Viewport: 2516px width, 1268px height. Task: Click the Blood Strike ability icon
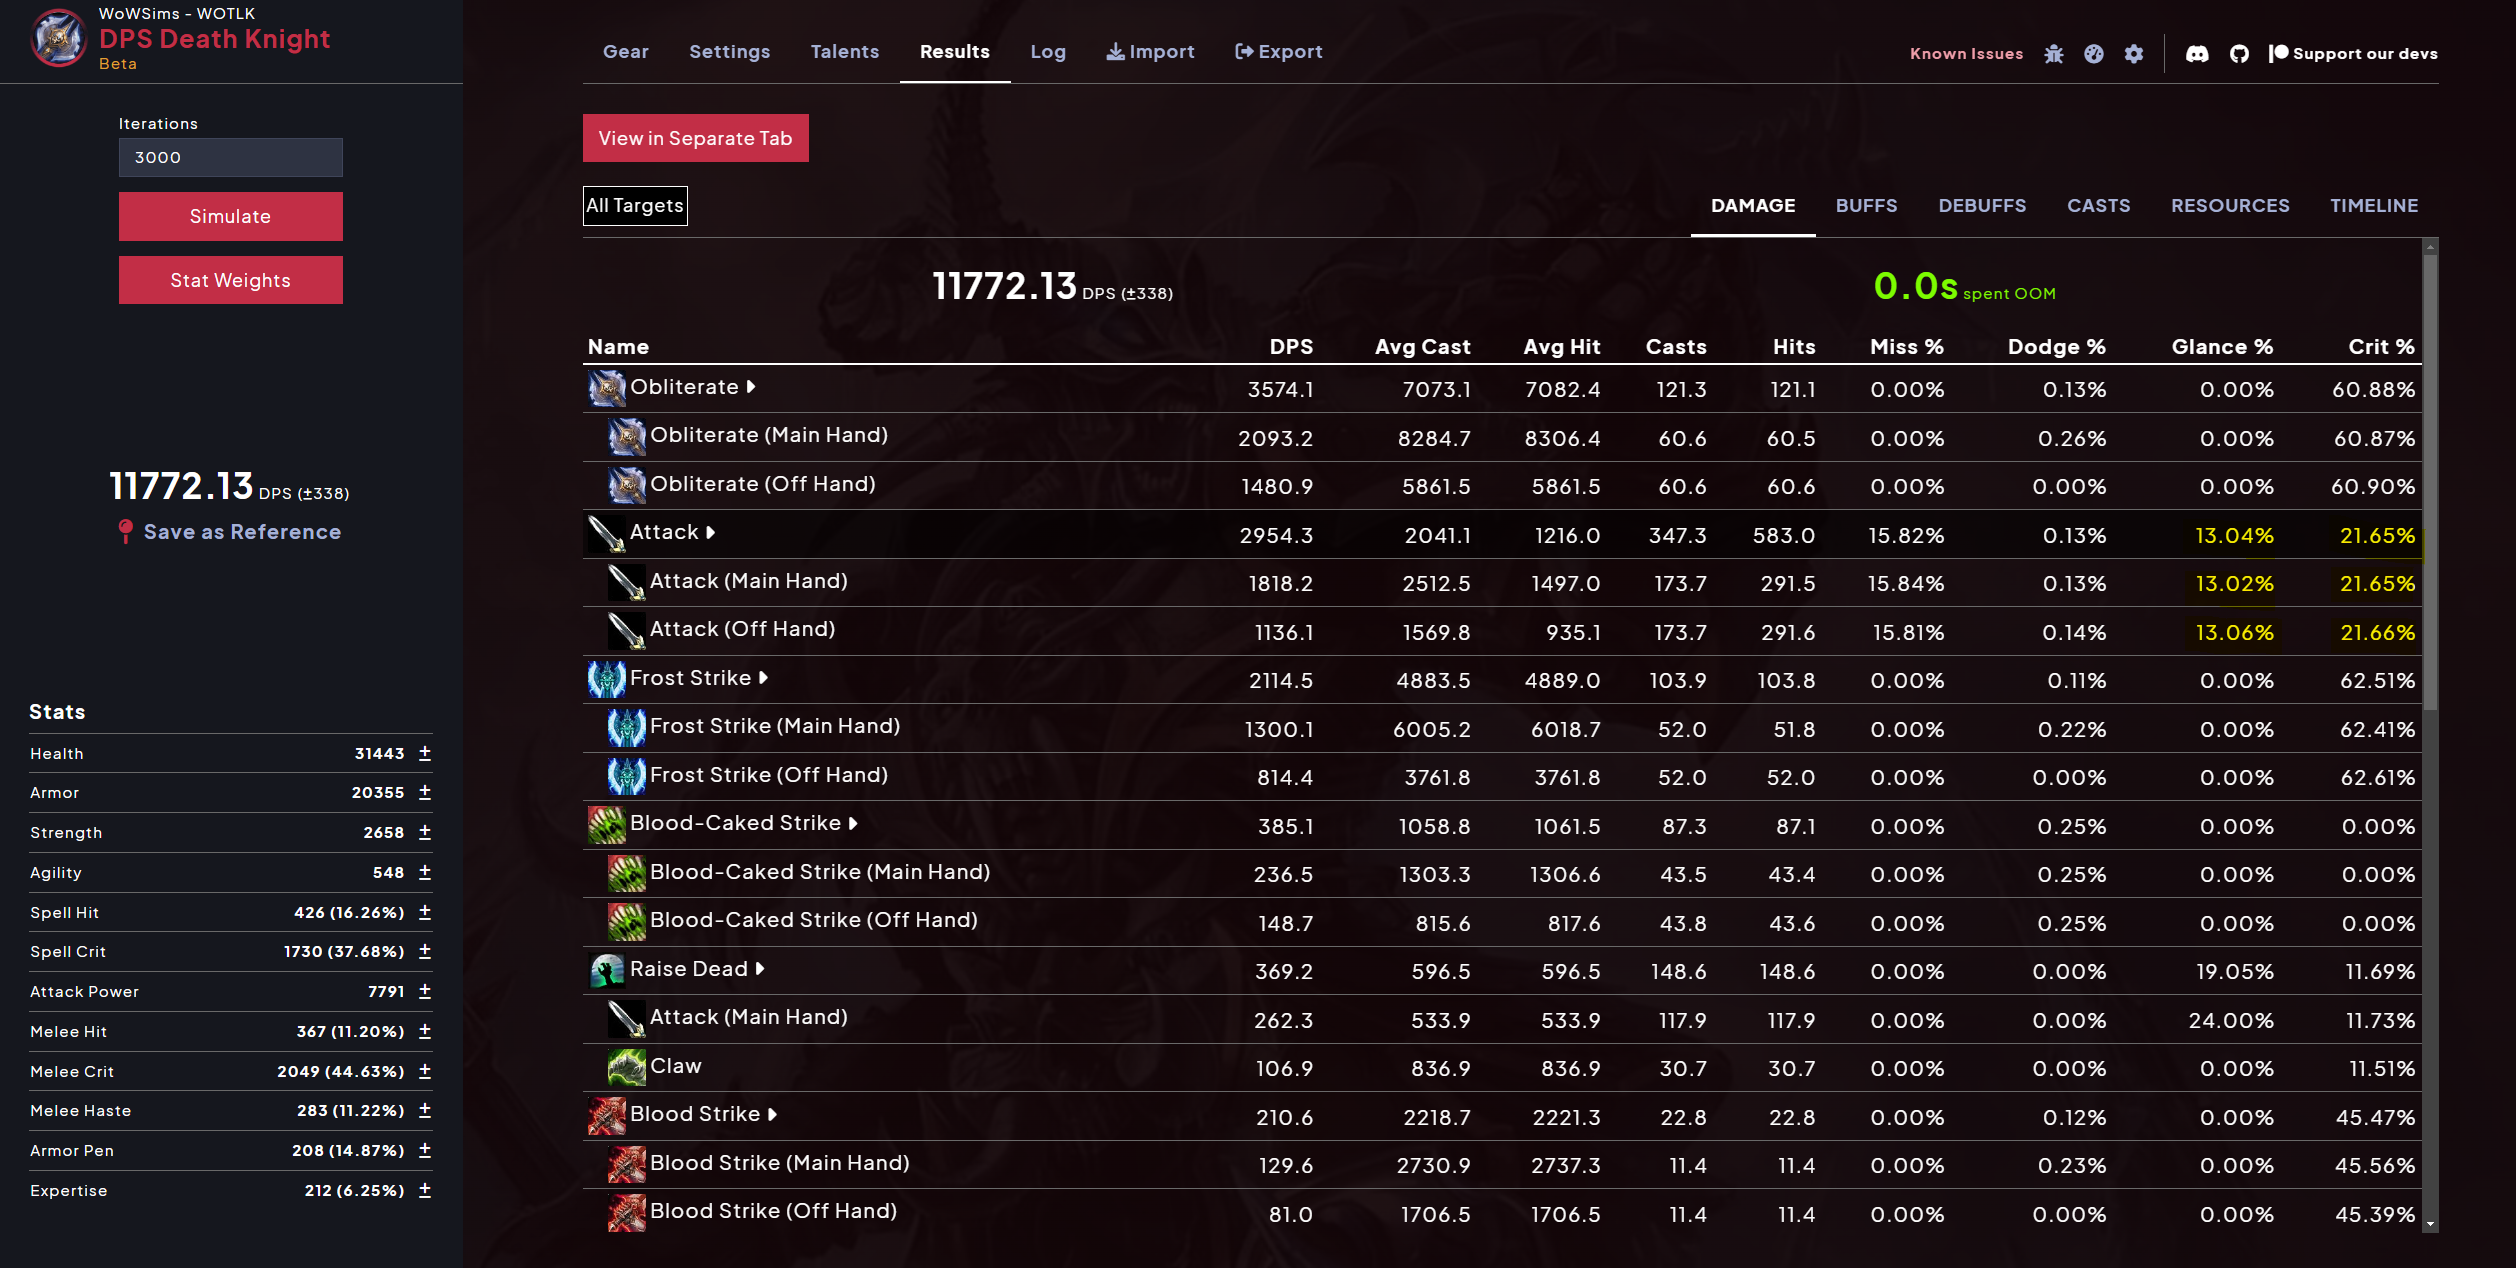(605, 1115)
